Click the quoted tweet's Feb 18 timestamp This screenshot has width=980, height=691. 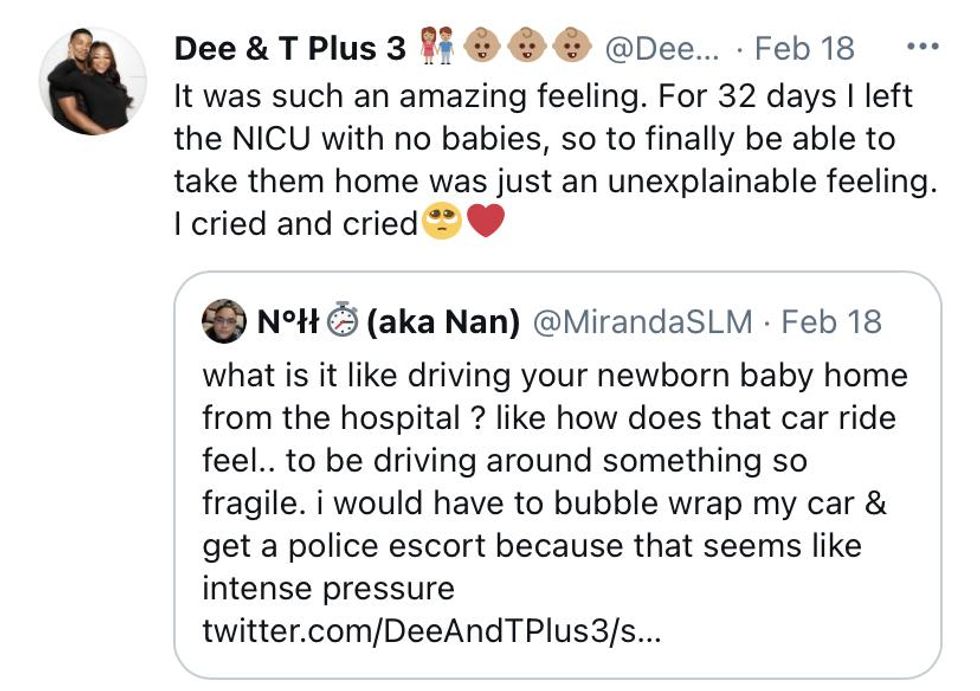point(831,322)
